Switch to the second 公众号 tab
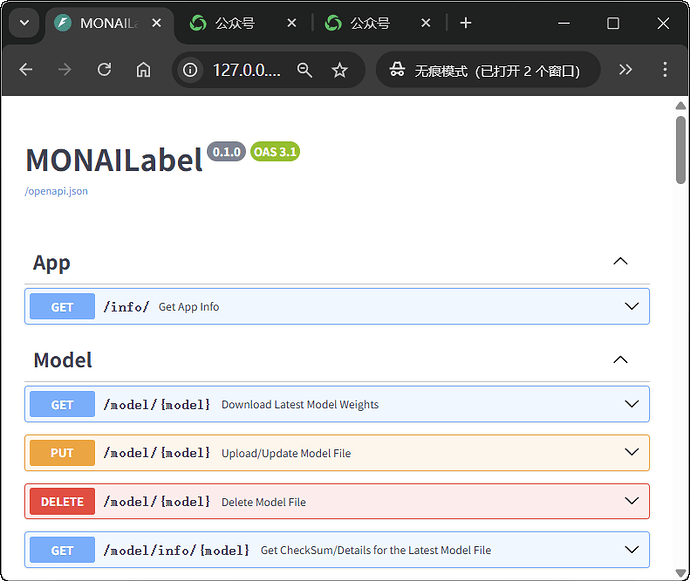 [x=370, y=23]
